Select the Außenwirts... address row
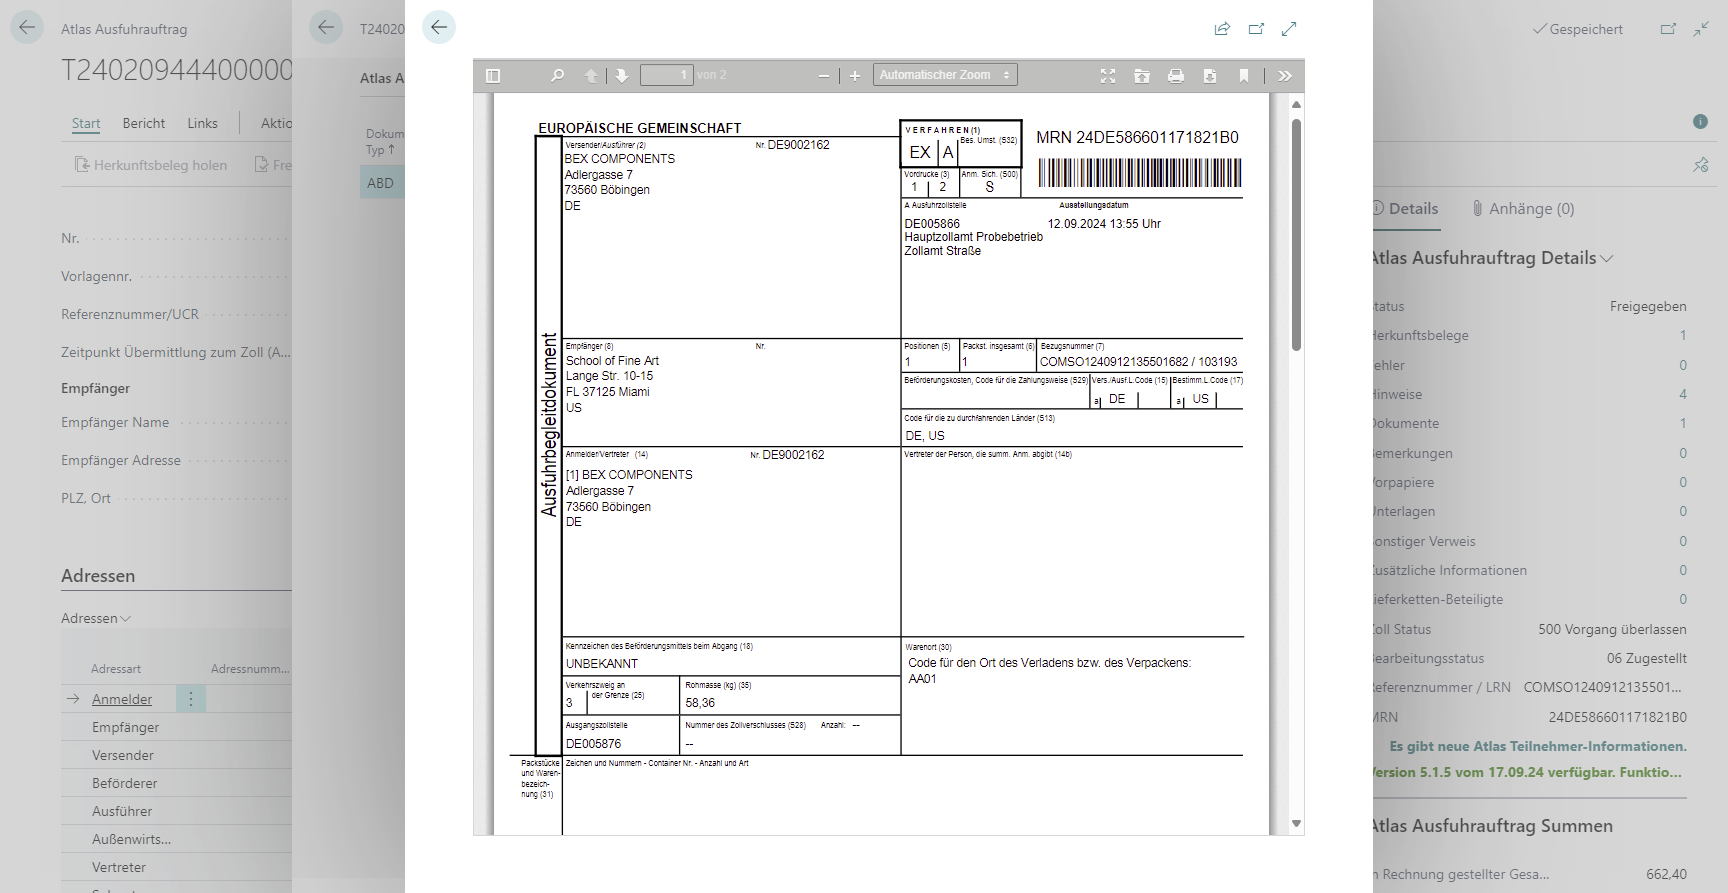The image size is (1728, 893). (131, 839)
